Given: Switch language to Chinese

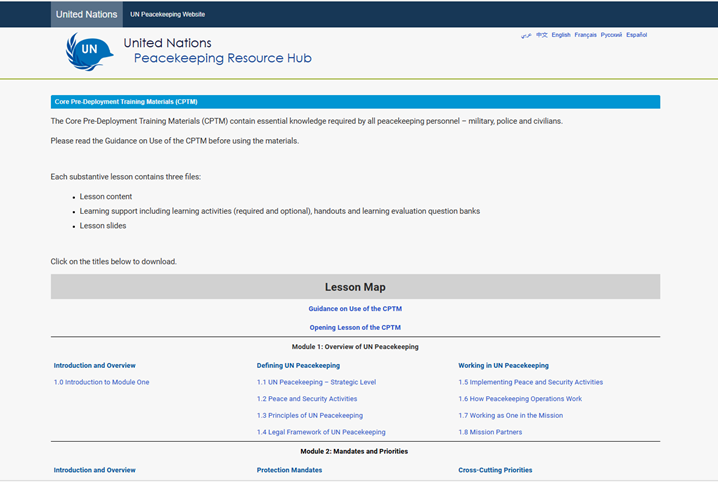Looking at the screenshot, I should 542,35.
